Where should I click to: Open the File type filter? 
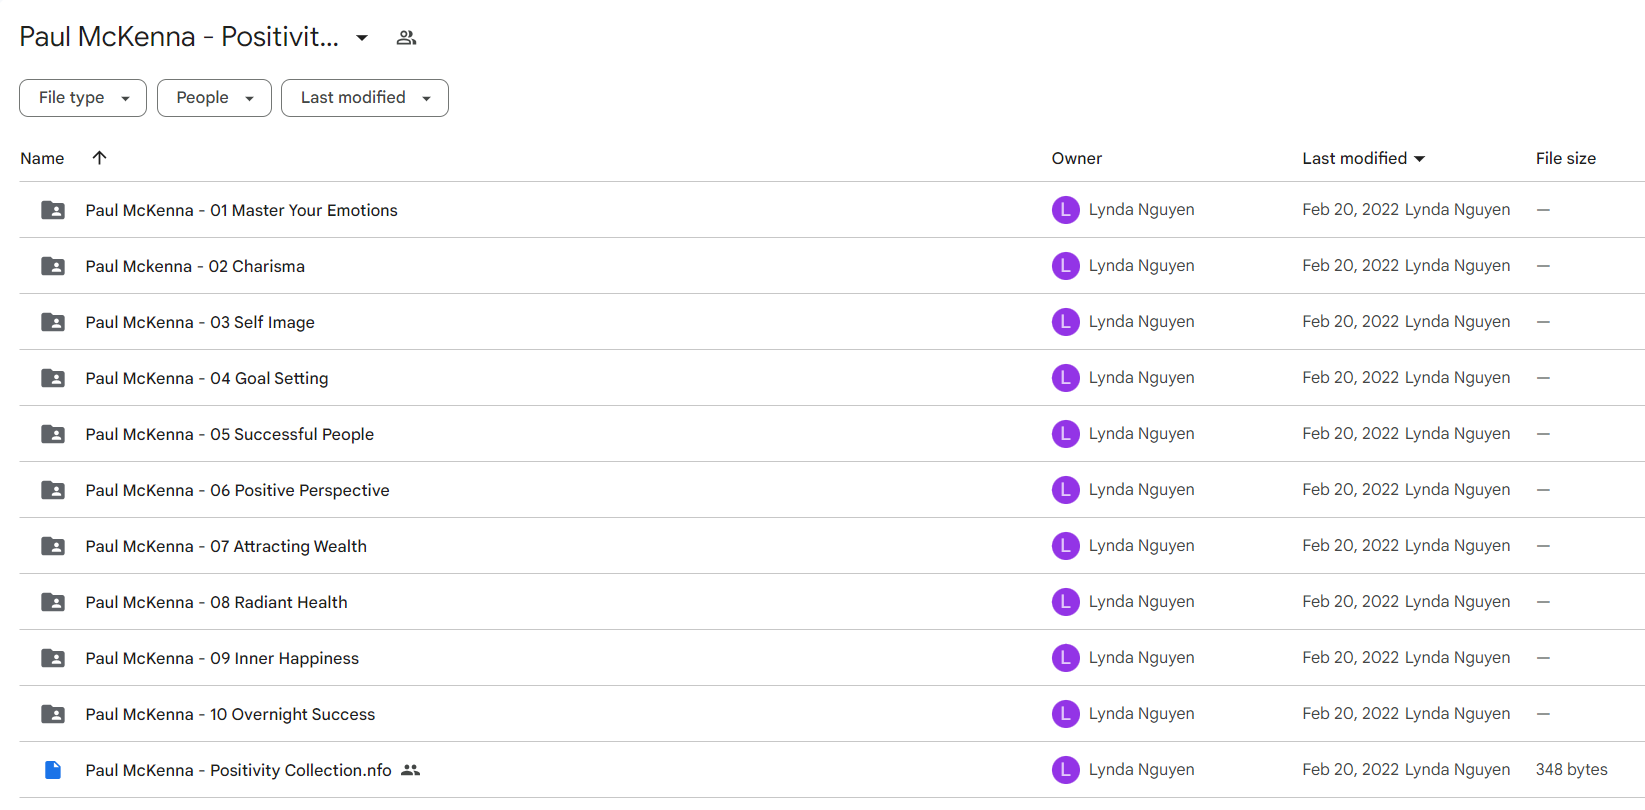(83, 98)
